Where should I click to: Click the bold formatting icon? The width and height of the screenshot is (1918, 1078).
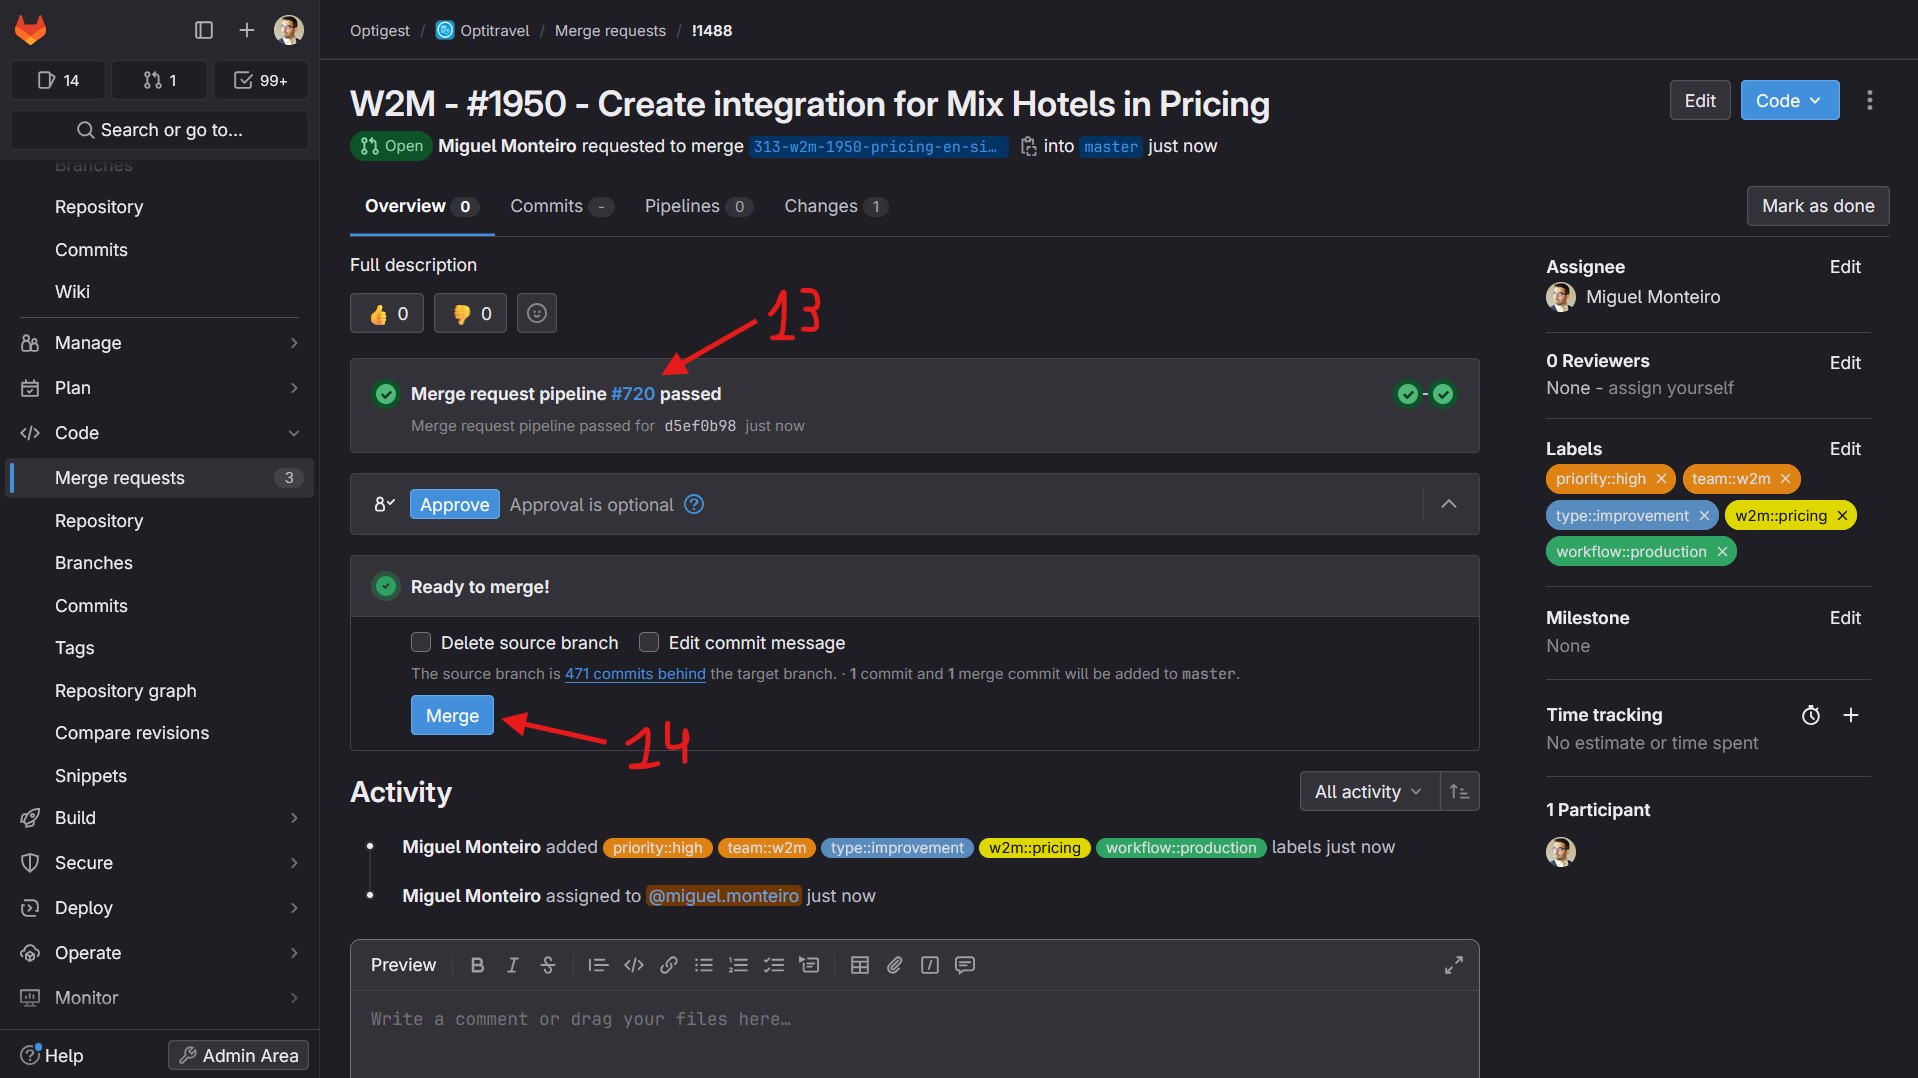pyautogui.click(x=477, y=965)
